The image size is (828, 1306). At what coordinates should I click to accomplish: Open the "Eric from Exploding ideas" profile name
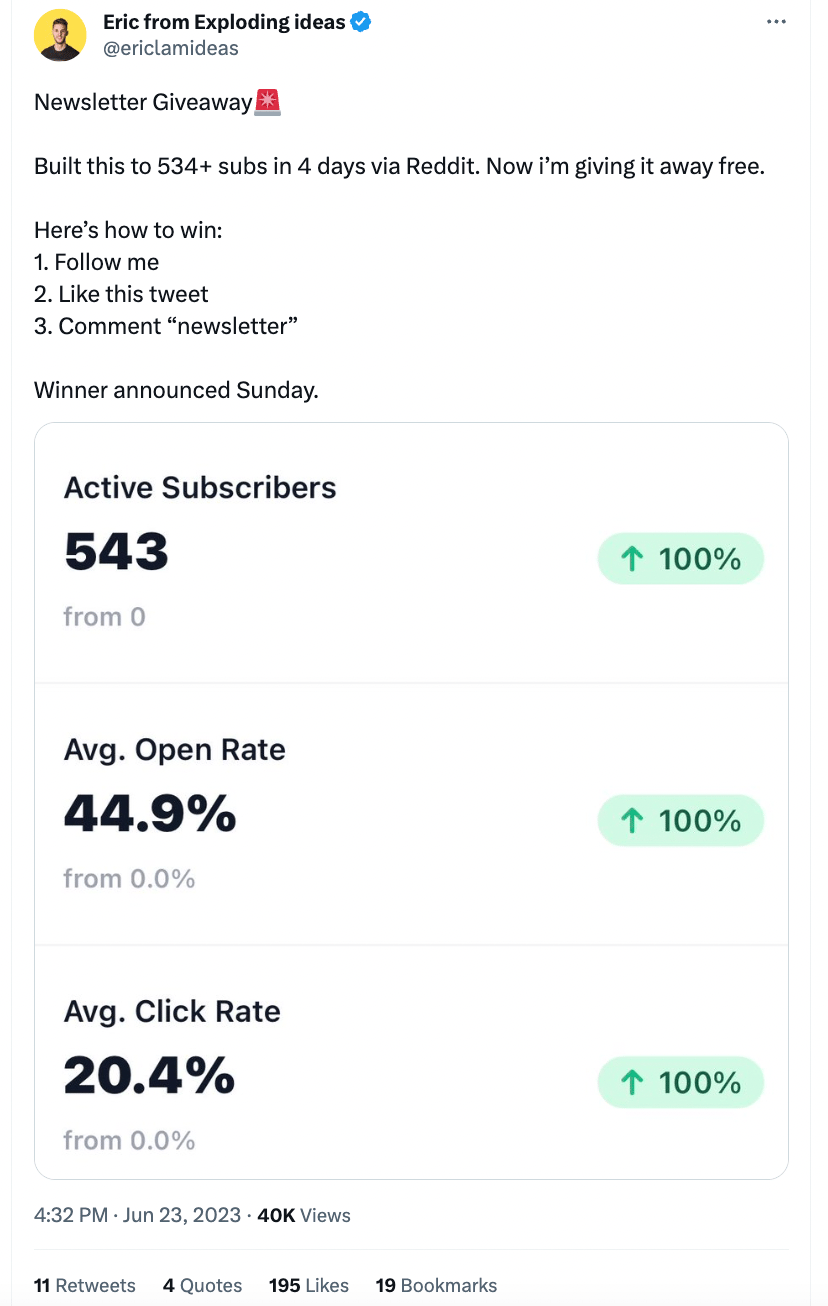click(x=224, y=22)
